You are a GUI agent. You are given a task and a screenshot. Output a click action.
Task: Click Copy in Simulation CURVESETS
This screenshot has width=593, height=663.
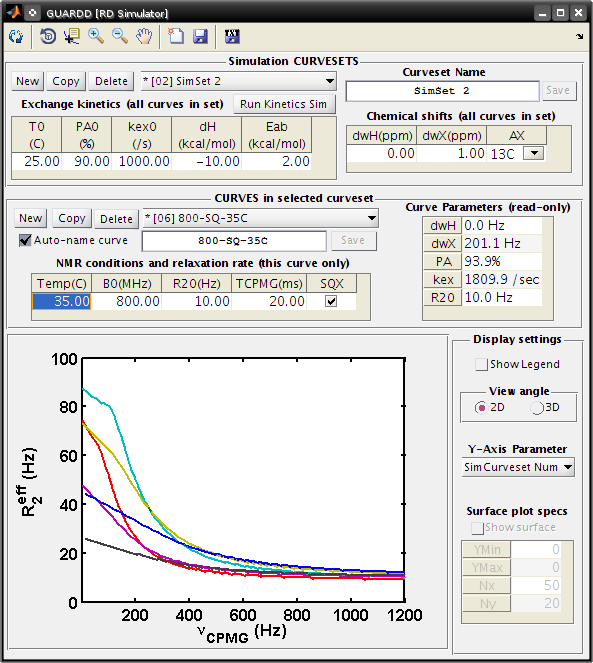point(66,81)
